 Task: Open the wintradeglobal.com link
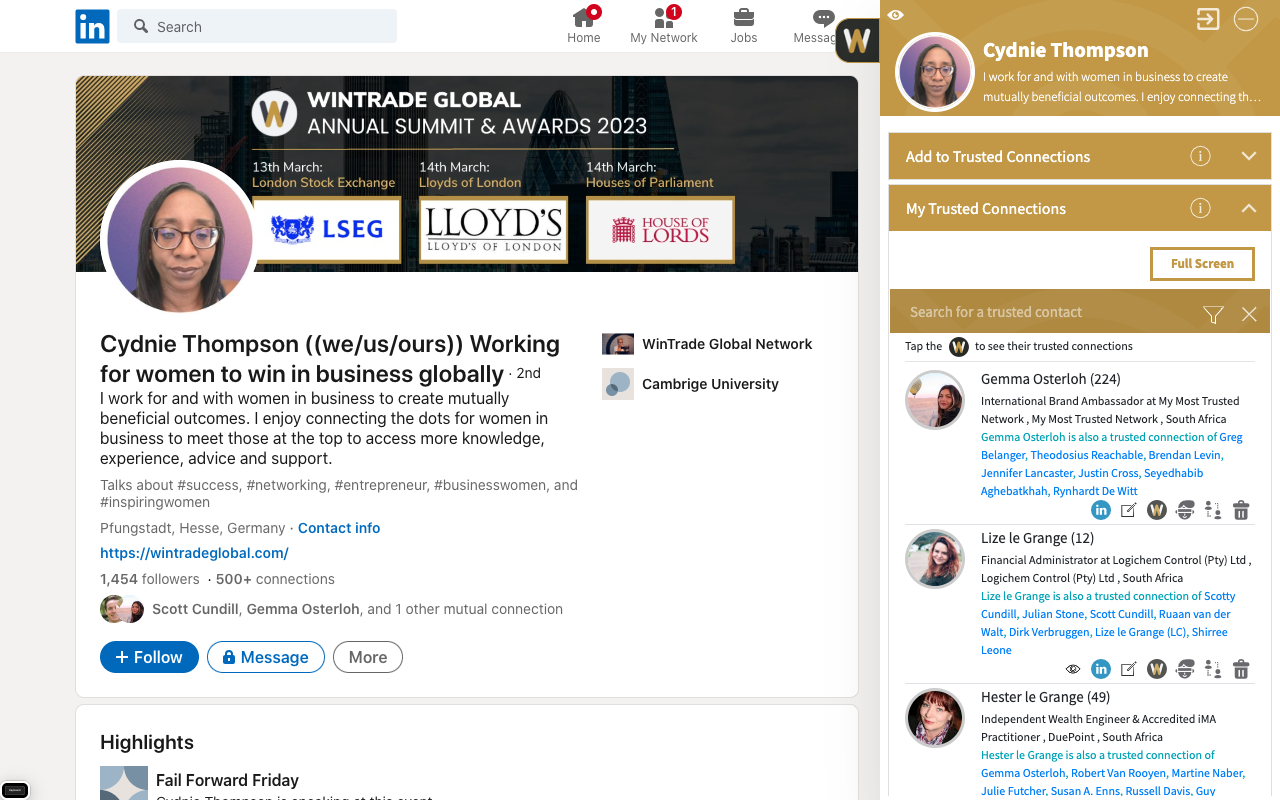[194, 553]
